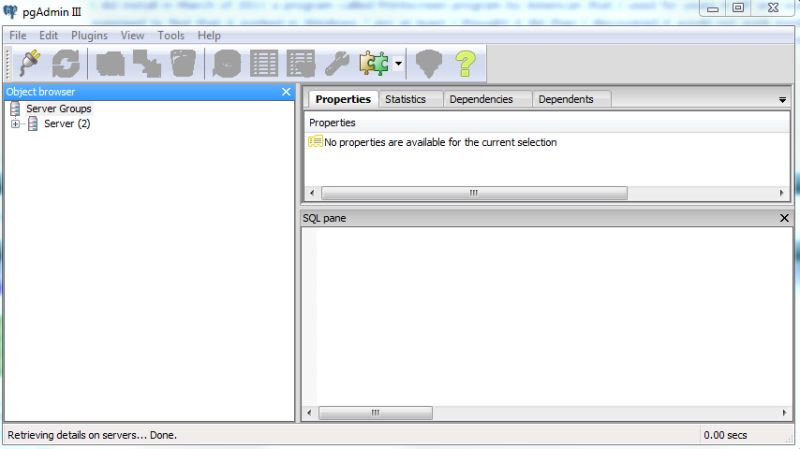Expand the Server (2) tree node
The image size is (800, 449).
[x=15, y=123]
